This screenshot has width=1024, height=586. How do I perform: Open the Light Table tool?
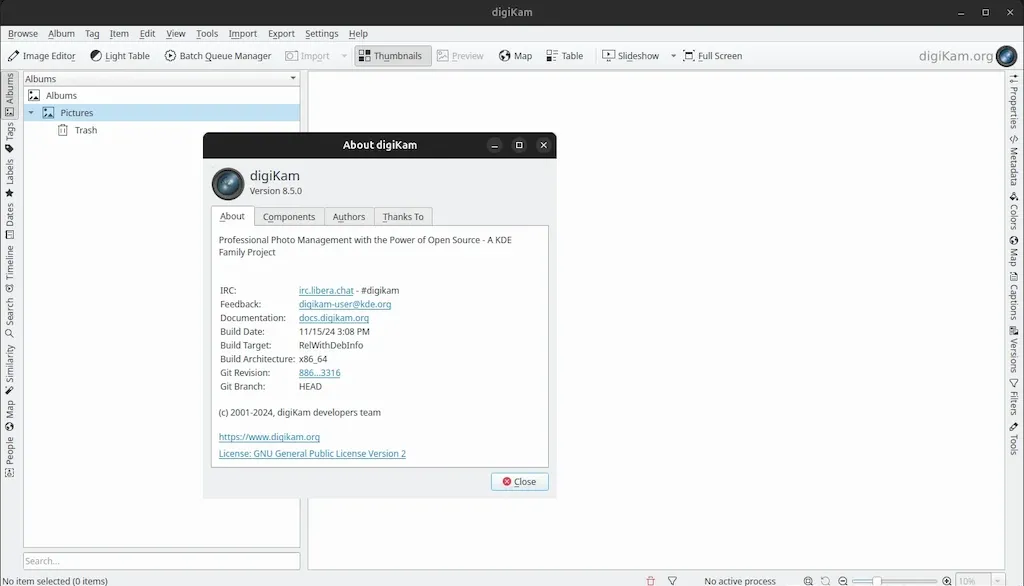coord(120,56)
